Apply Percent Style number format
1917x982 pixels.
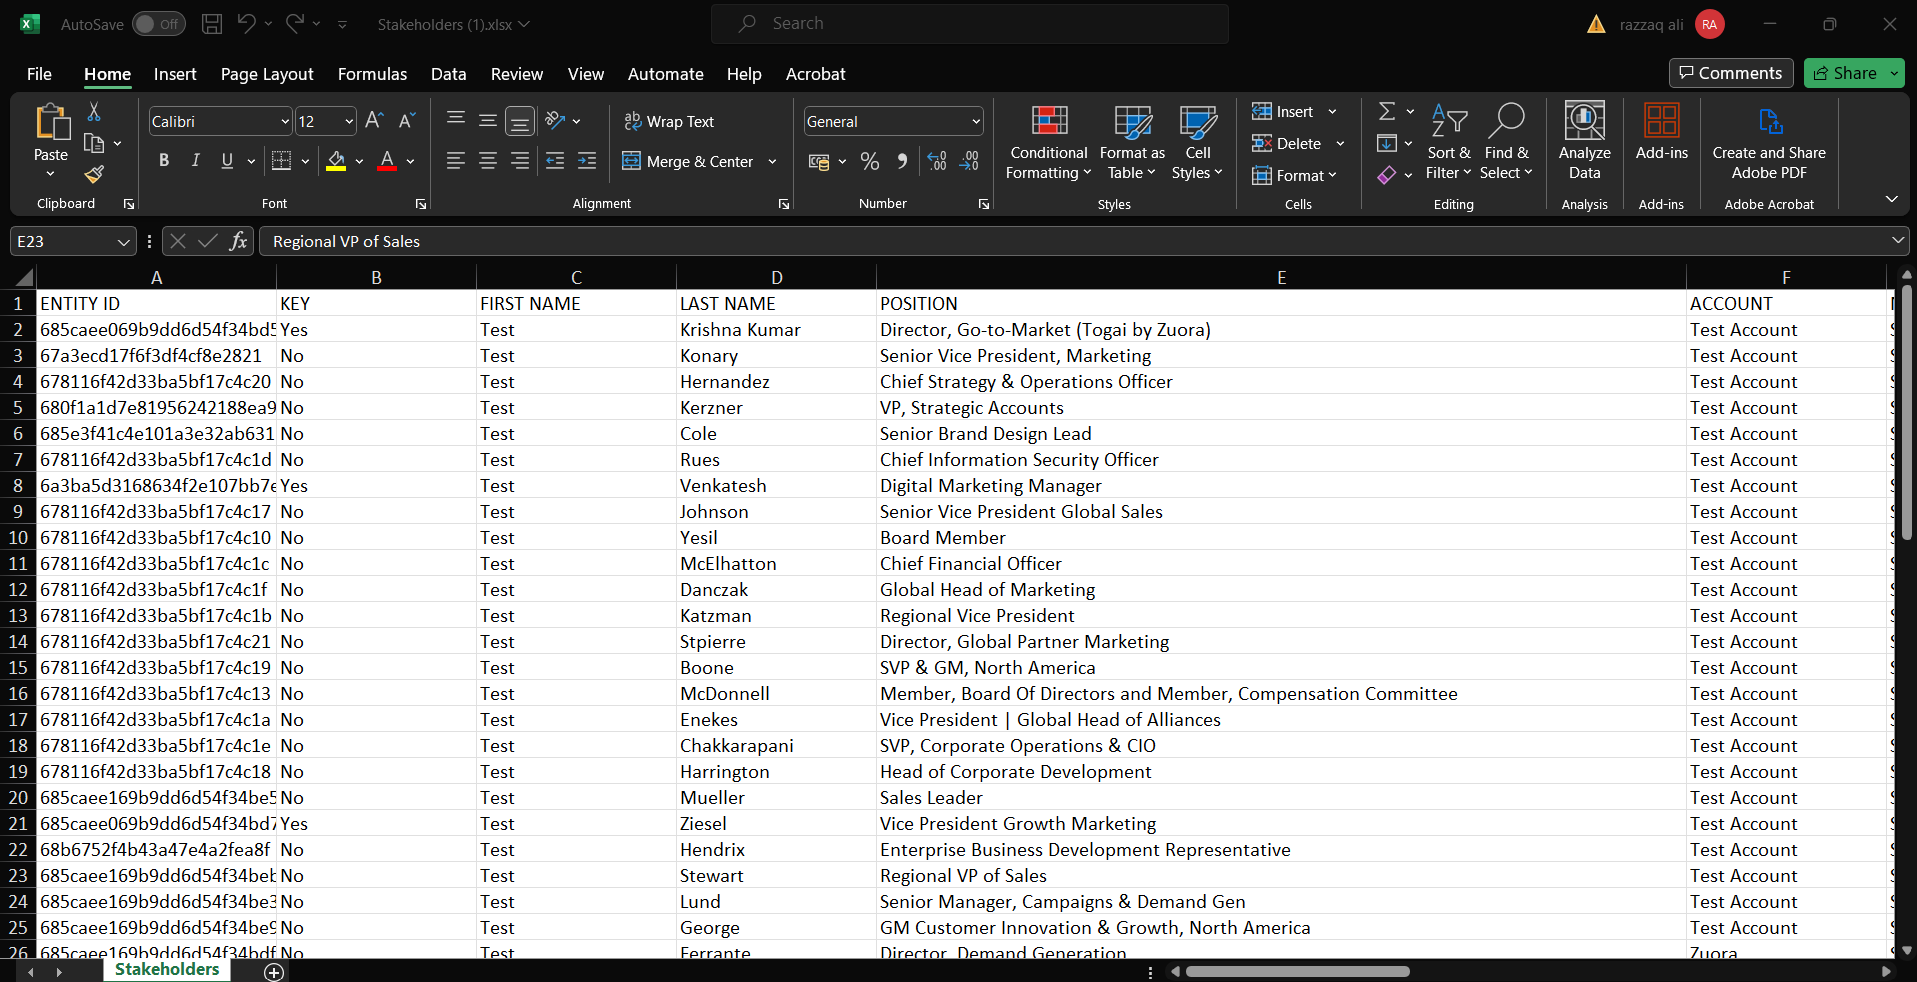tap(870, 161)
